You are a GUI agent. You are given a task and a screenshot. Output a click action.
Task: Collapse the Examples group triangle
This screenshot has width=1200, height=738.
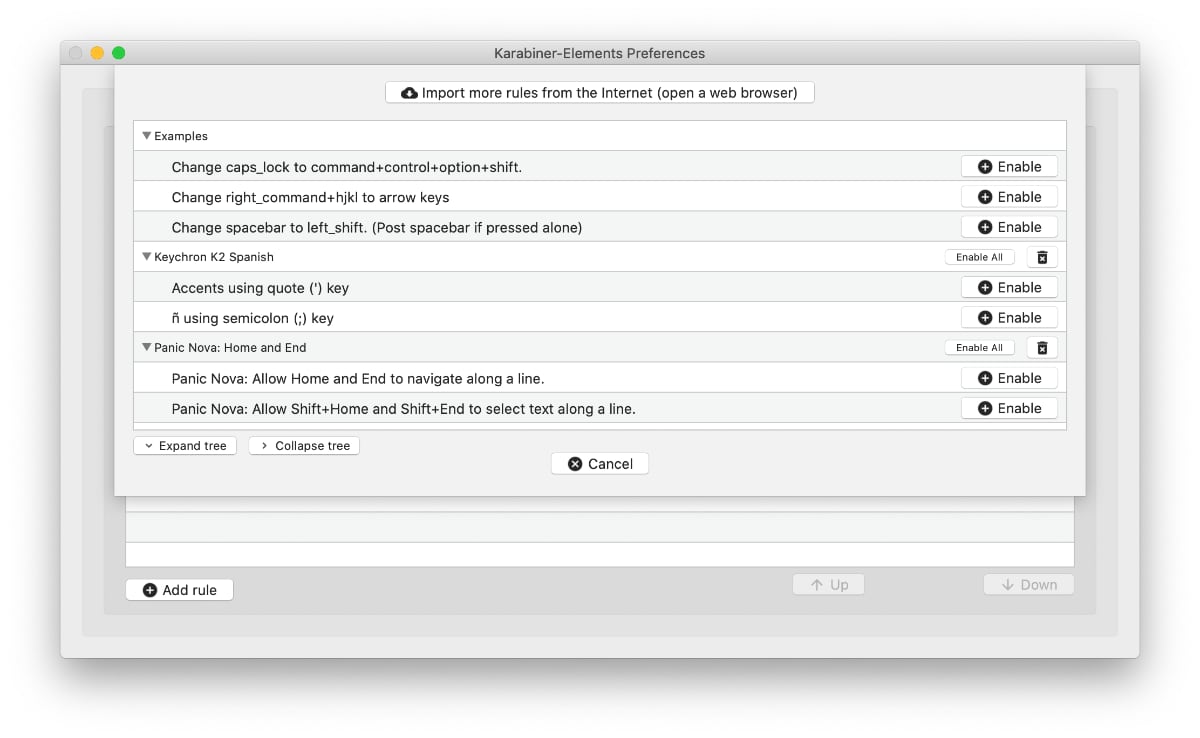point(147,136)
